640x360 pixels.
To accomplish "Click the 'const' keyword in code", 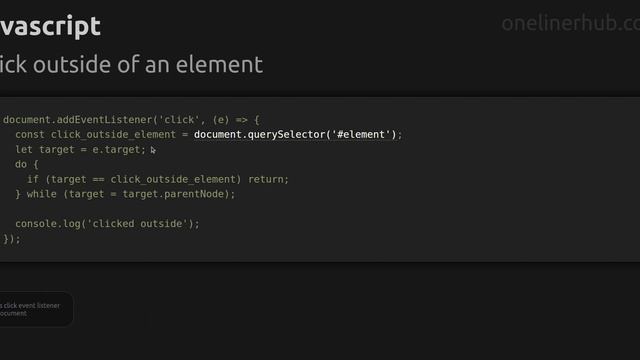I will (x=30, y=135).
